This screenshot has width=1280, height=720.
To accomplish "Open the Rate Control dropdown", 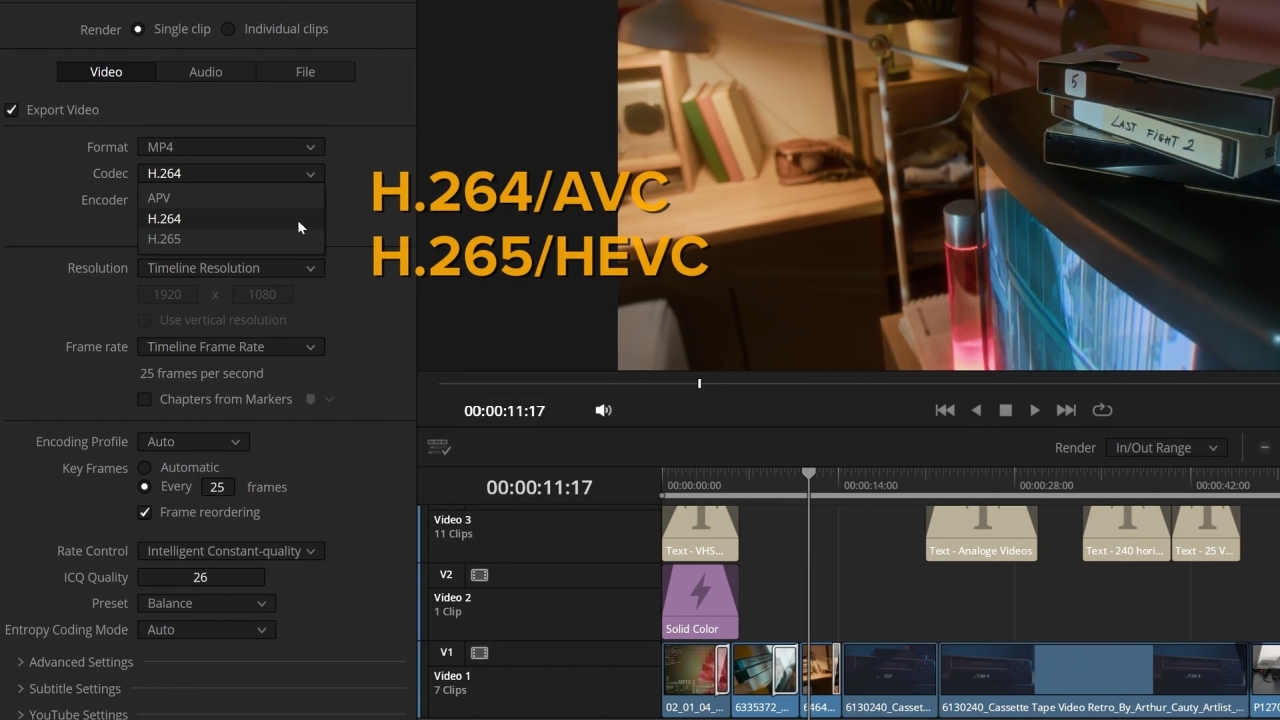I will click(231, 551).
